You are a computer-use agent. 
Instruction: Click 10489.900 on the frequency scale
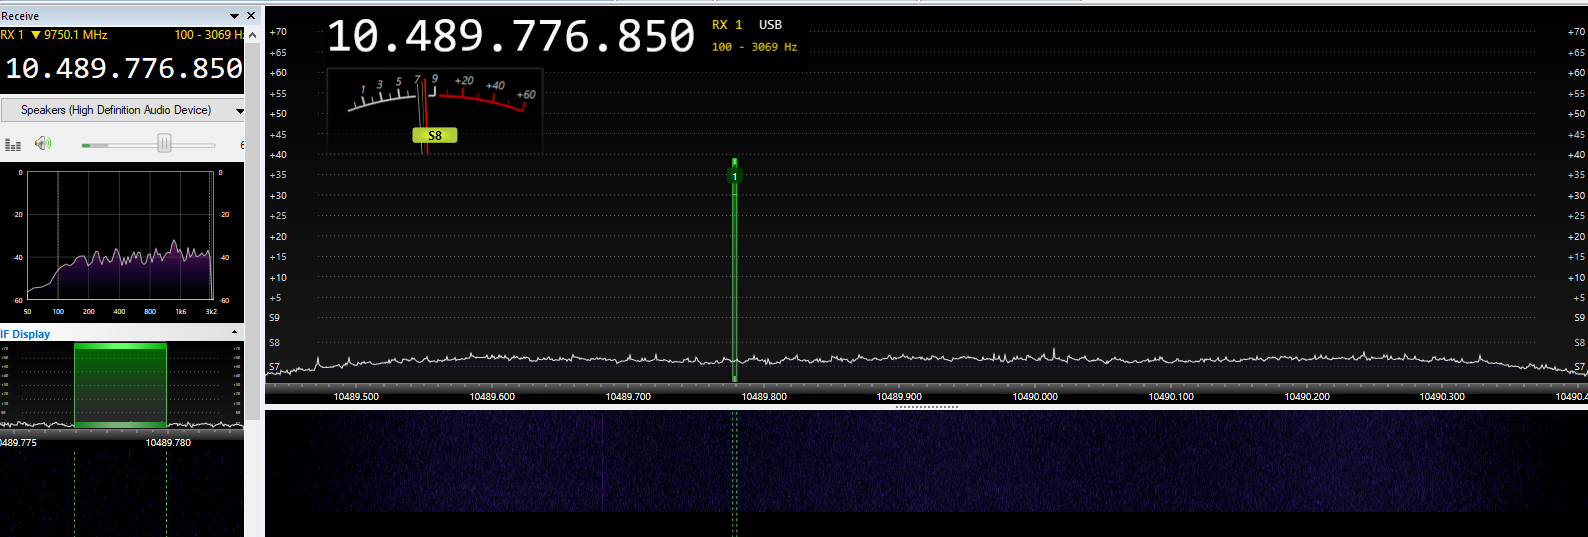[x=899, y=397]
